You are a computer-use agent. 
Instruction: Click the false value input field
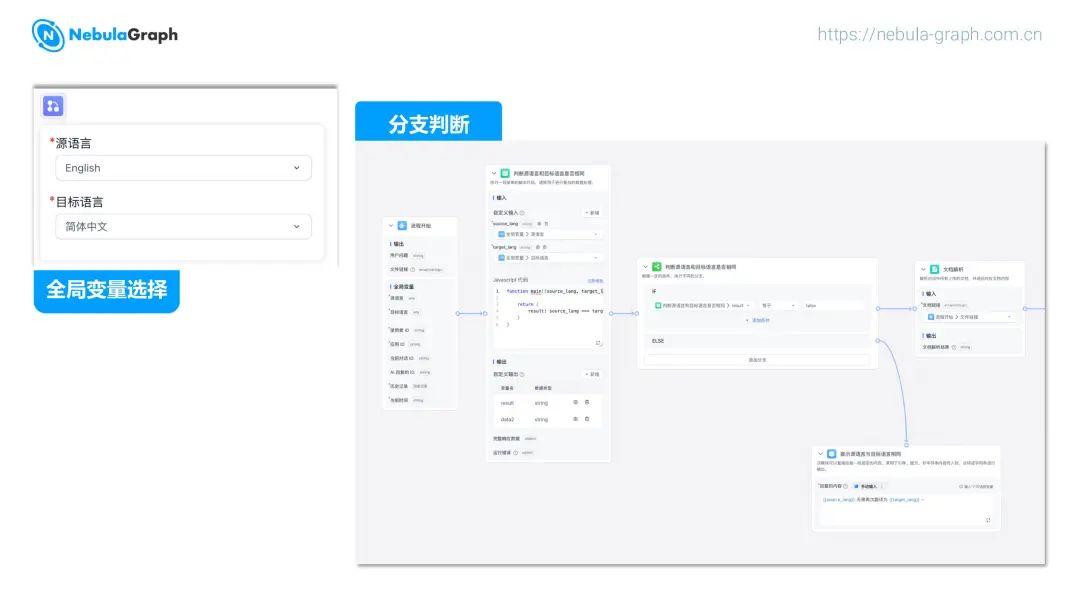(834, 305)
